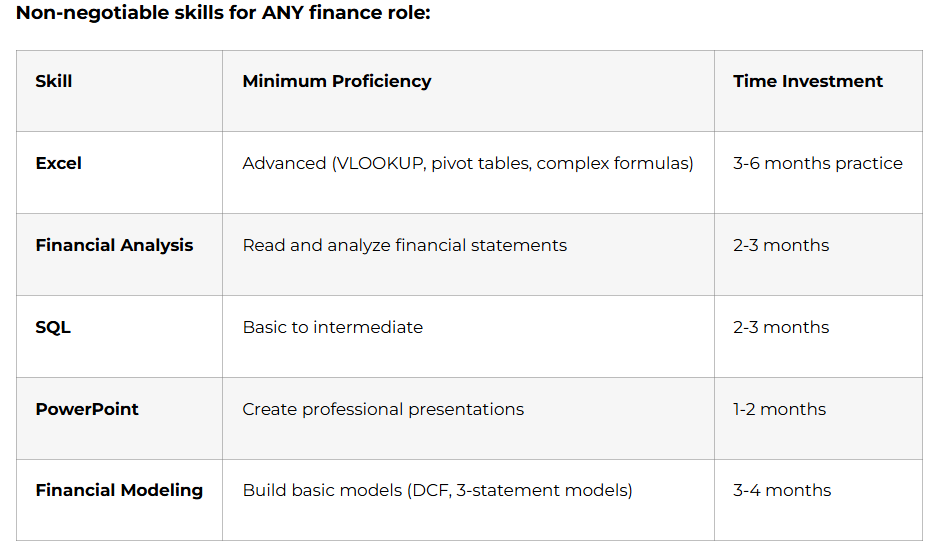Click 'Read and analyze financial statements' cell

404,246
